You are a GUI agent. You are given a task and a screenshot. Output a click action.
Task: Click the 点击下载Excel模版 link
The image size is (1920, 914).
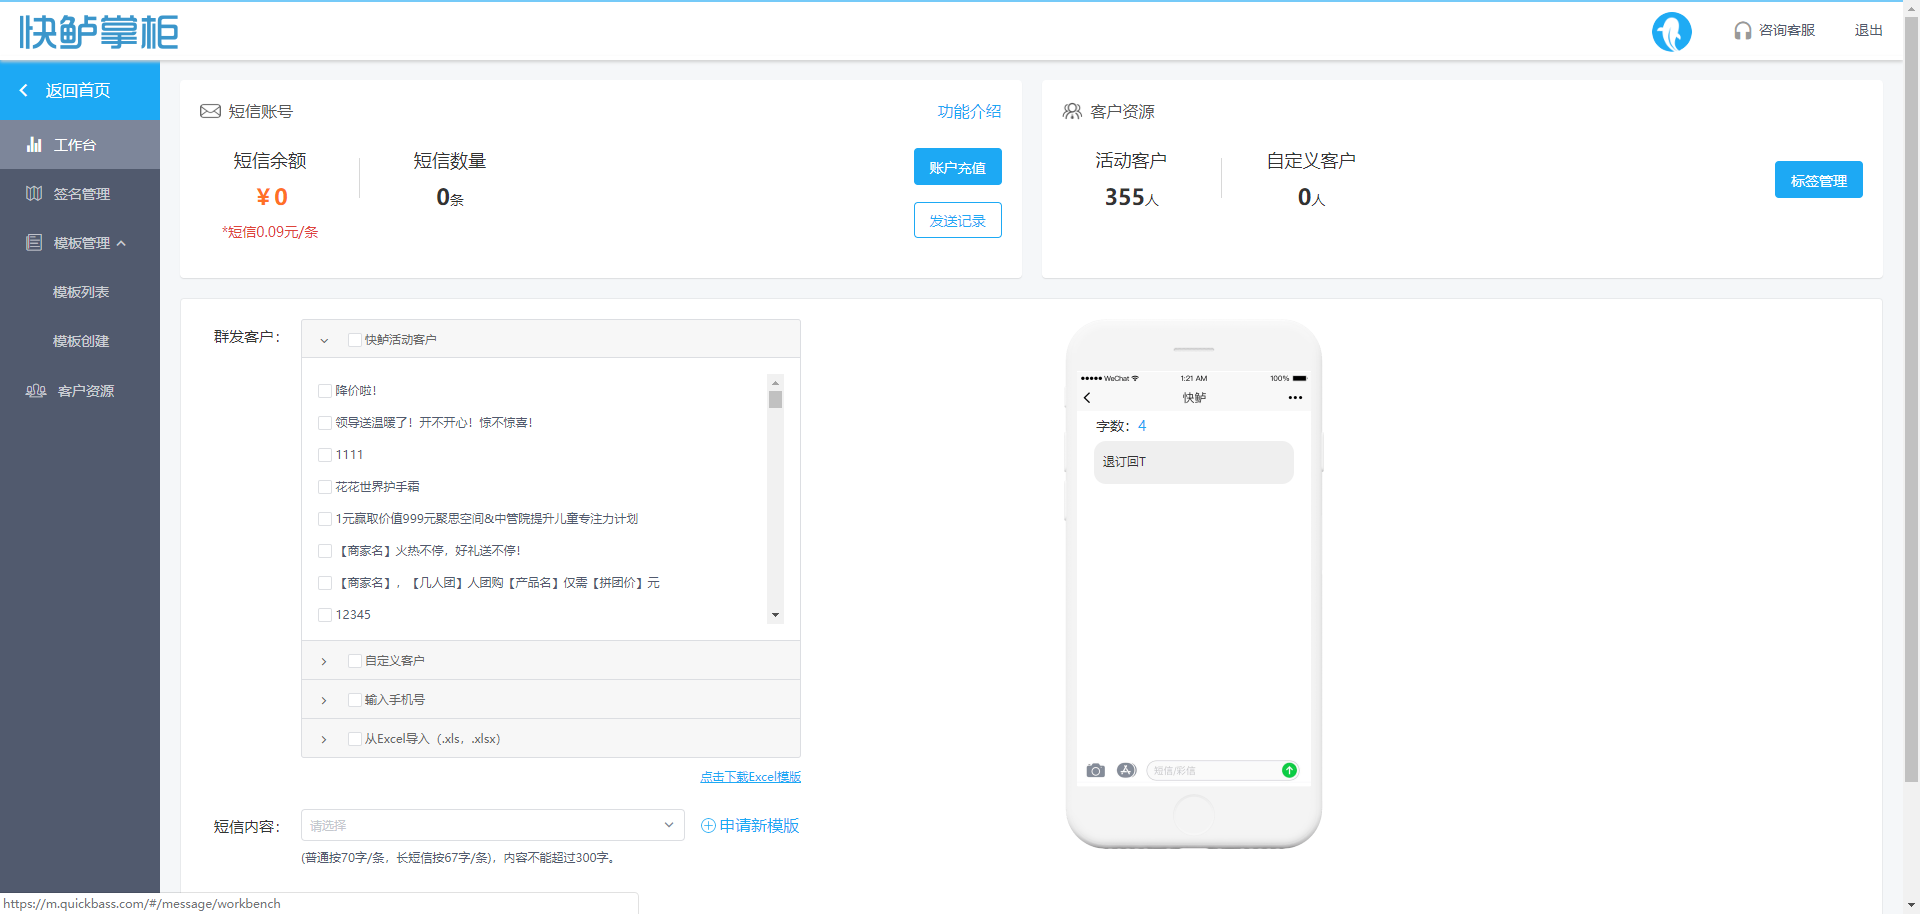click(750, 777)
